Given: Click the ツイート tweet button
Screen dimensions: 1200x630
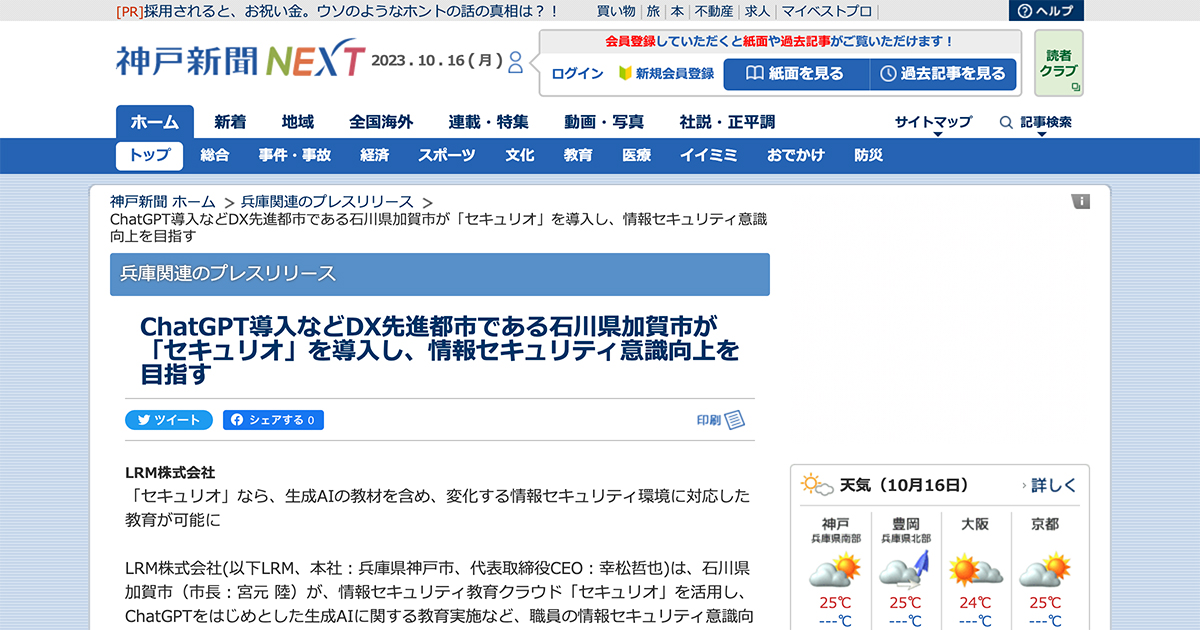Looking at the screenshot, I should coord(169,420).
